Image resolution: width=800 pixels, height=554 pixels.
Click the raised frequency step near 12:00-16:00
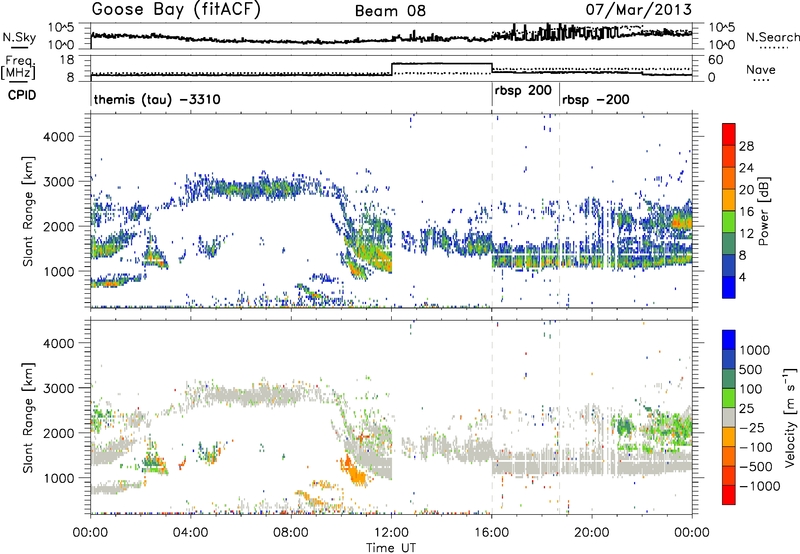[442, 64]
